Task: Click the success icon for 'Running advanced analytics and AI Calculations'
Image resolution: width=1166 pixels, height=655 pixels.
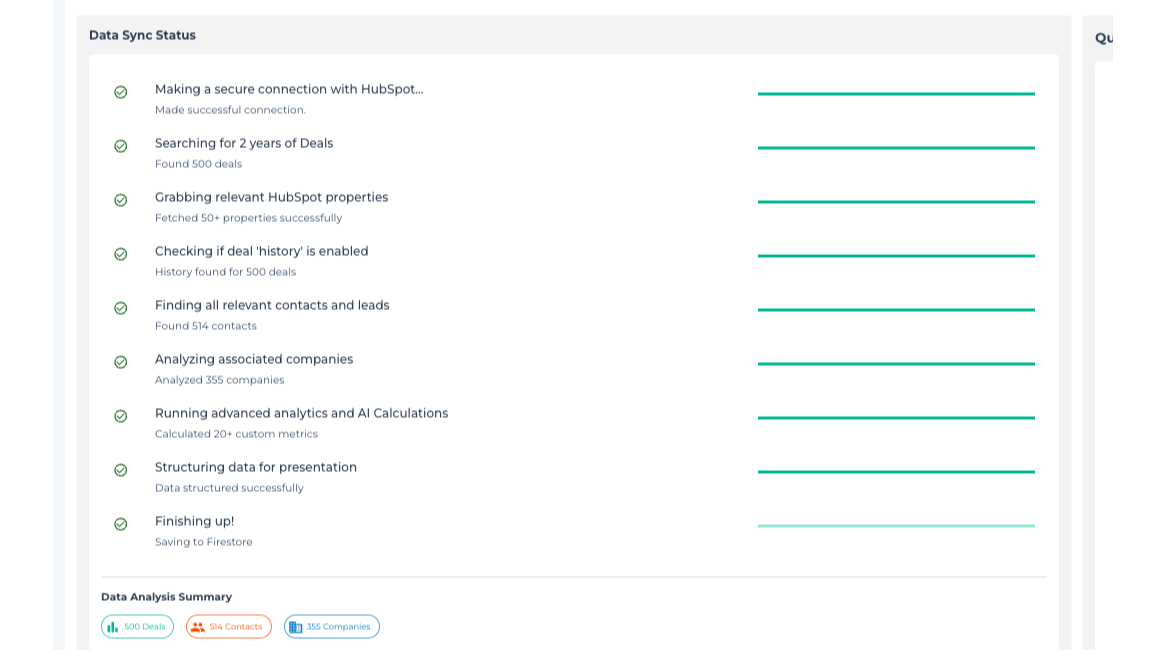Action: pos(121,415)
